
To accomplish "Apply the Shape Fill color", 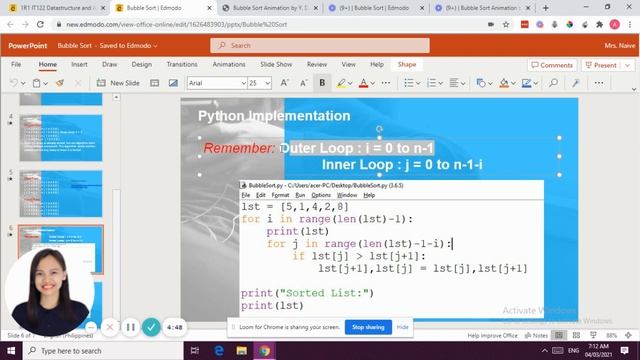I will pyautogui.click(x=504, y=83).
